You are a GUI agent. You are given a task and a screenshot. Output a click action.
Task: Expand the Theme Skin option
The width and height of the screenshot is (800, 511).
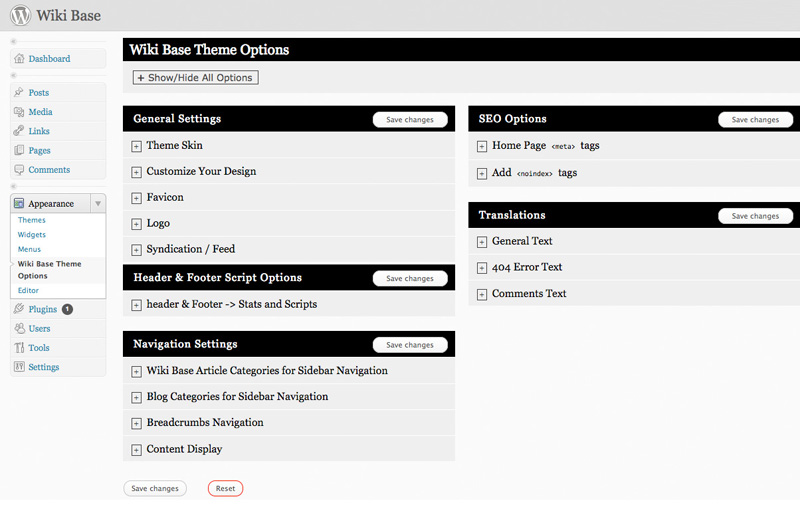pos(136,146)
